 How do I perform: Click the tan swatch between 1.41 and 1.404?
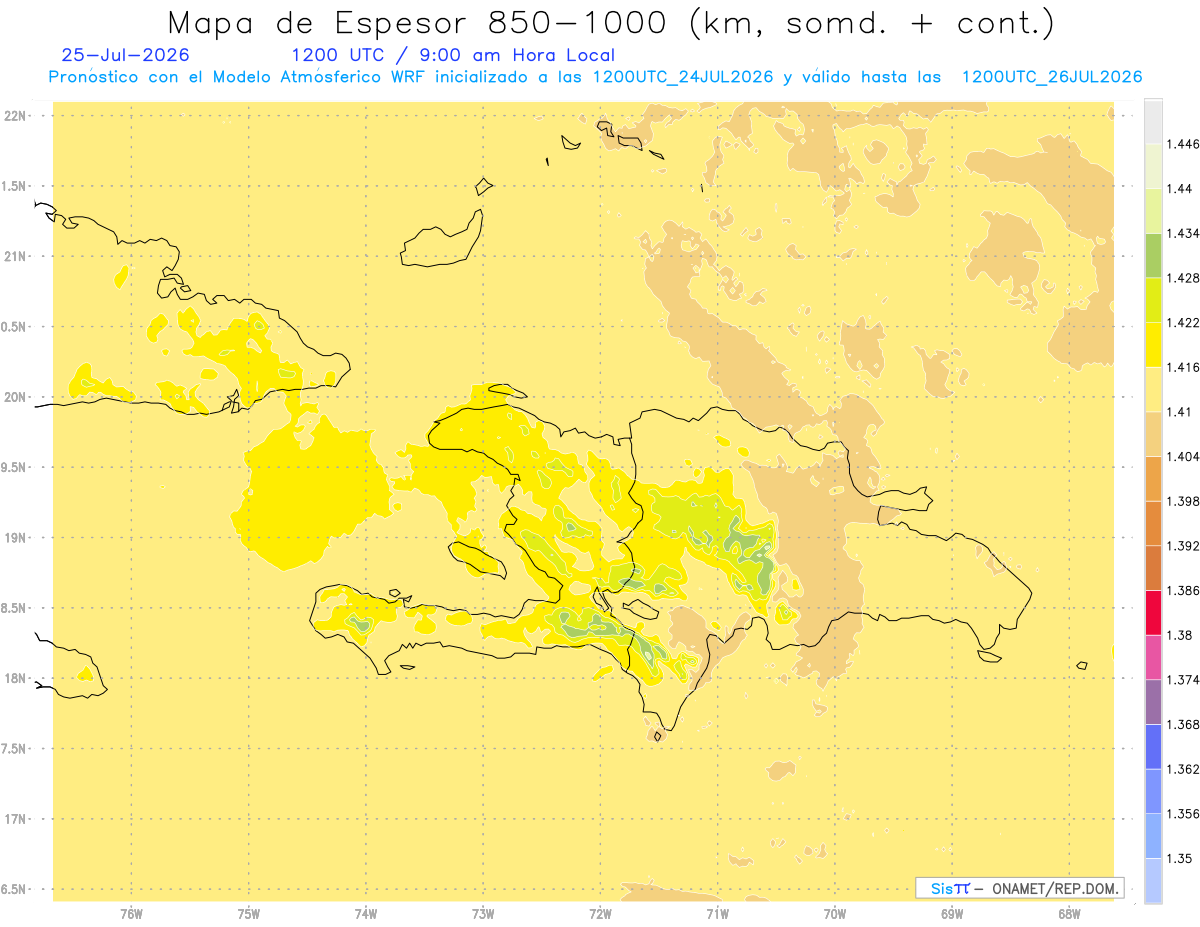(x=1153, y=434)
